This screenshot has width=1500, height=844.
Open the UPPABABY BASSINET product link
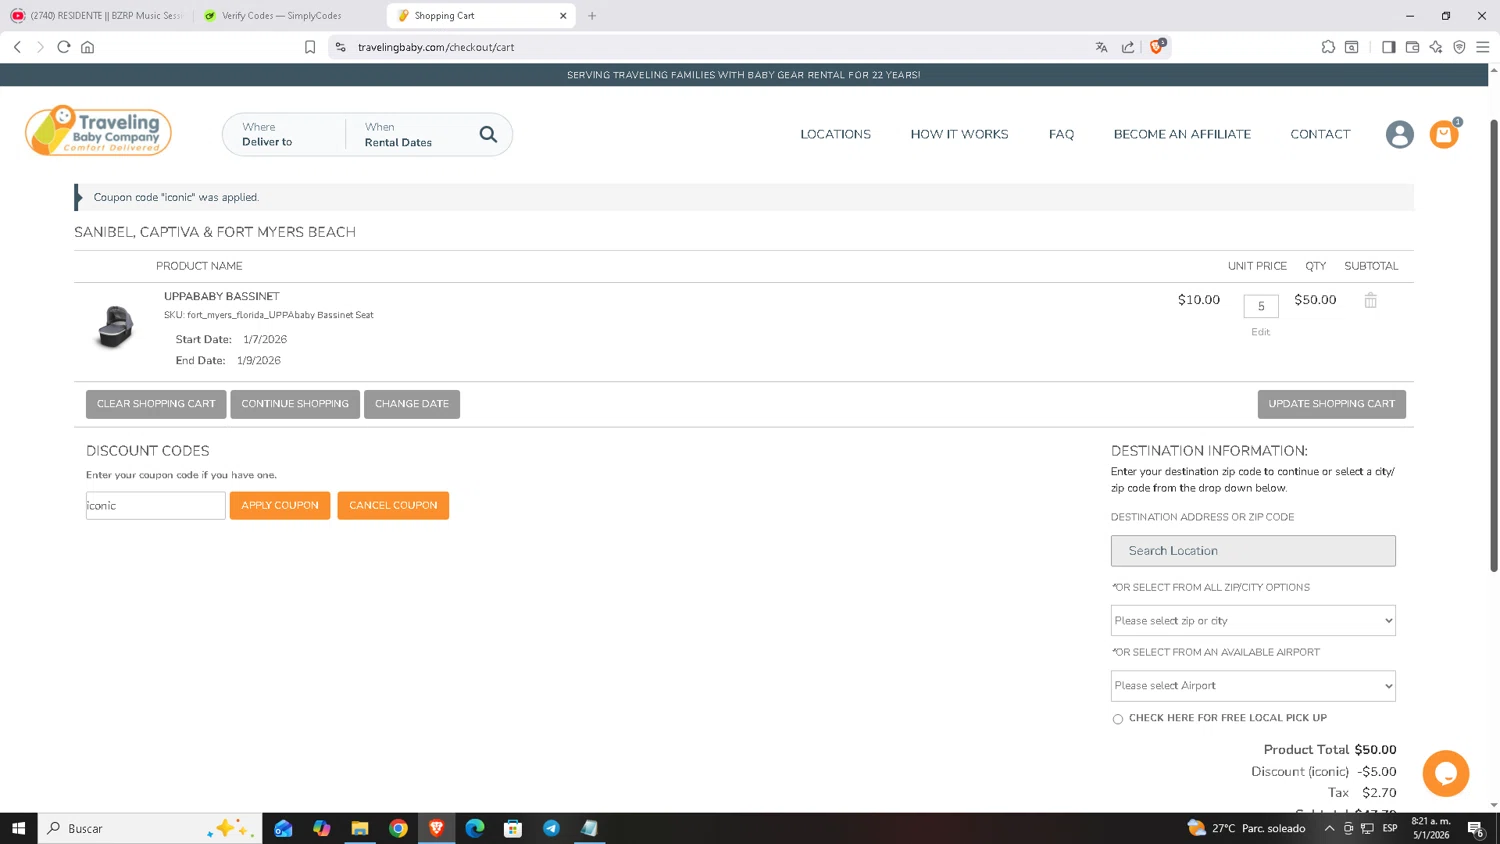click(x=222, y=296)
